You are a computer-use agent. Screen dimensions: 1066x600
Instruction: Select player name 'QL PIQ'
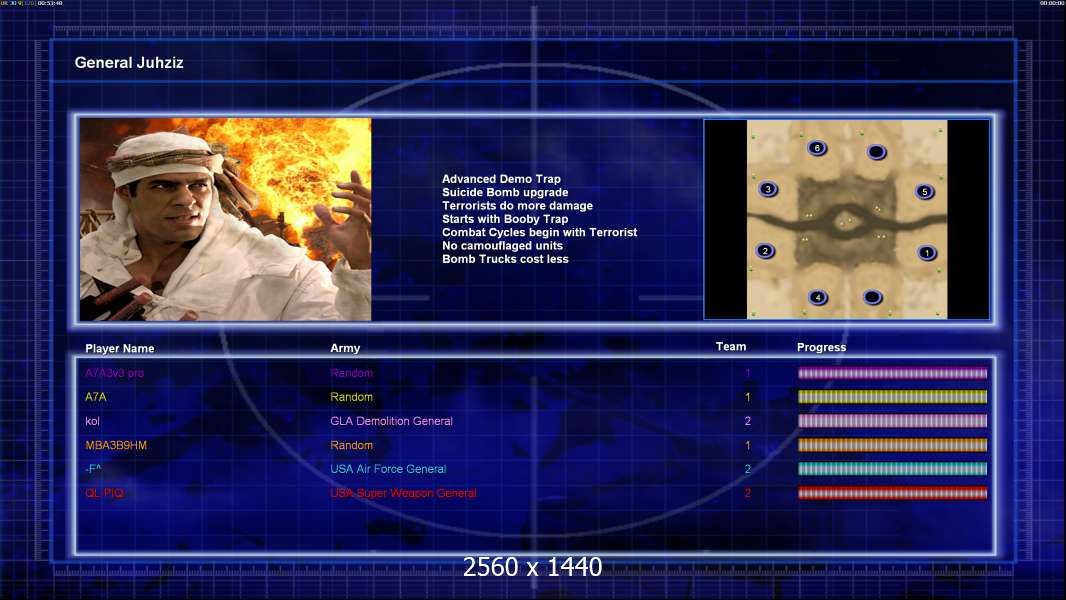[105, 493]
